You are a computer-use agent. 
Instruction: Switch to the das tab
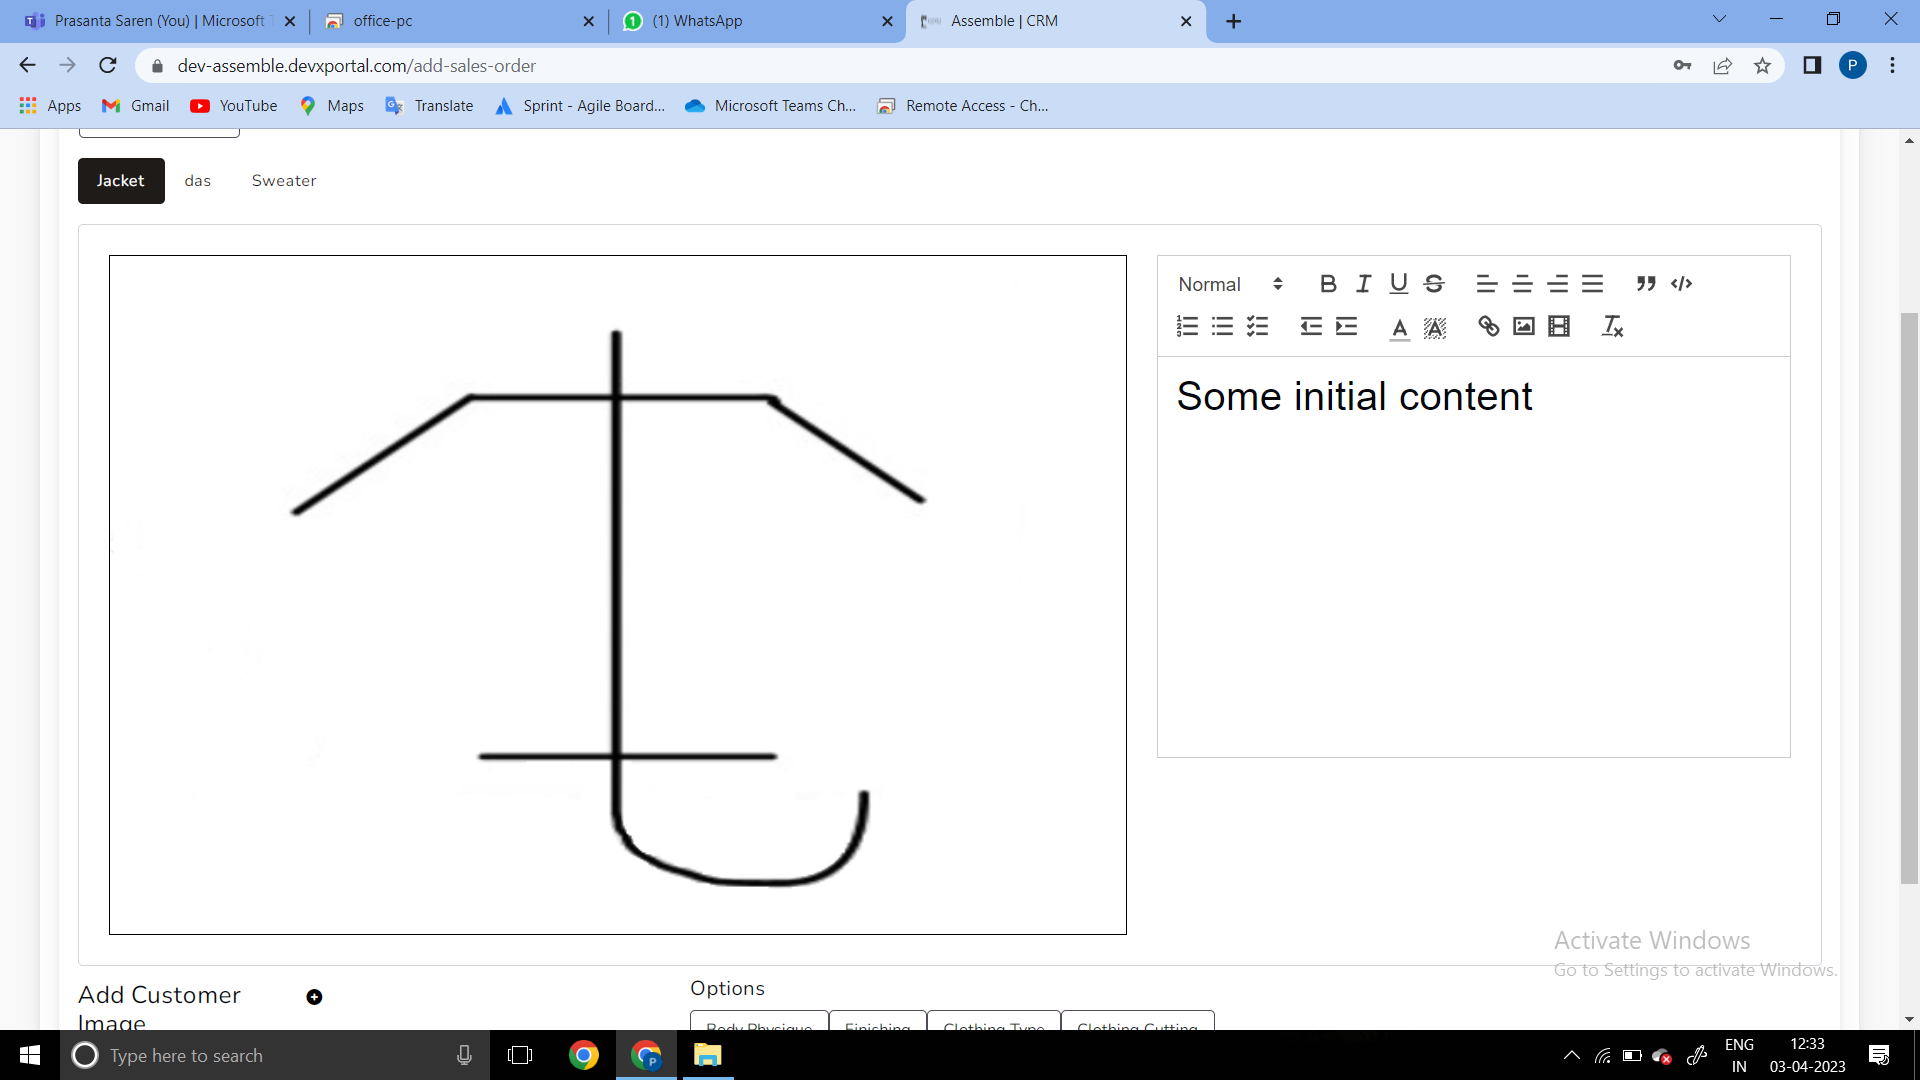pyautogui.click(x=198, y=181)
